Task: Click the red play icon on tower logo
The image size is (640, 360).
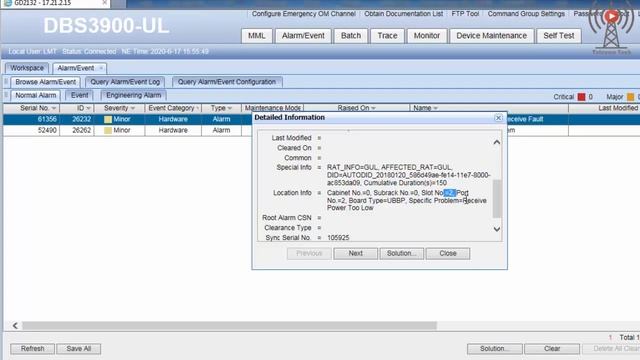Action: point(611,16)
